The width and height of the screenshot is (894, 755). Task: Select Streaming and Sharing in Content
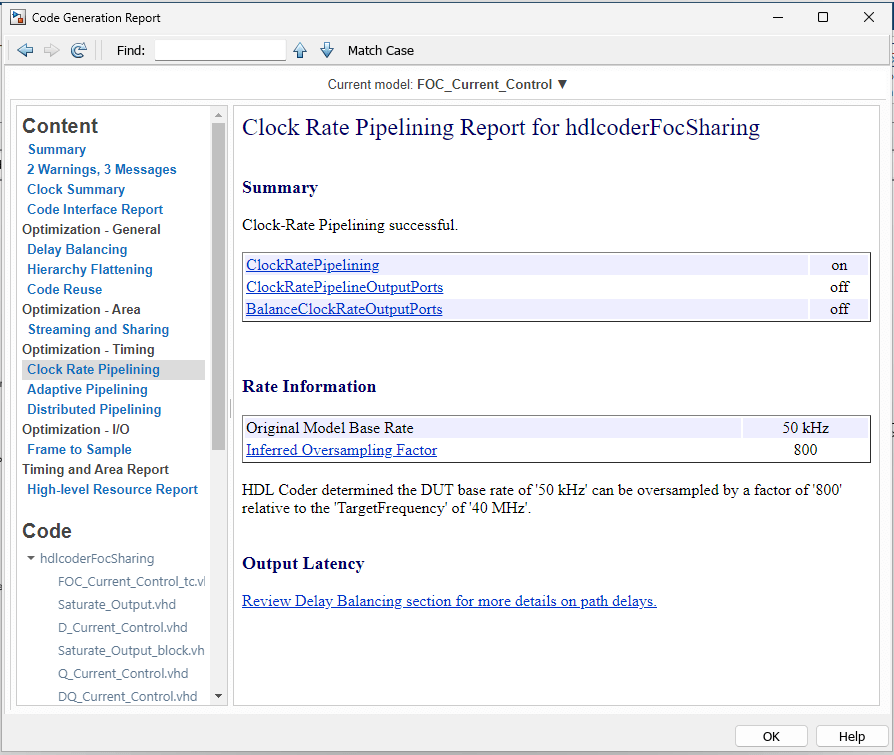point(98,329)
